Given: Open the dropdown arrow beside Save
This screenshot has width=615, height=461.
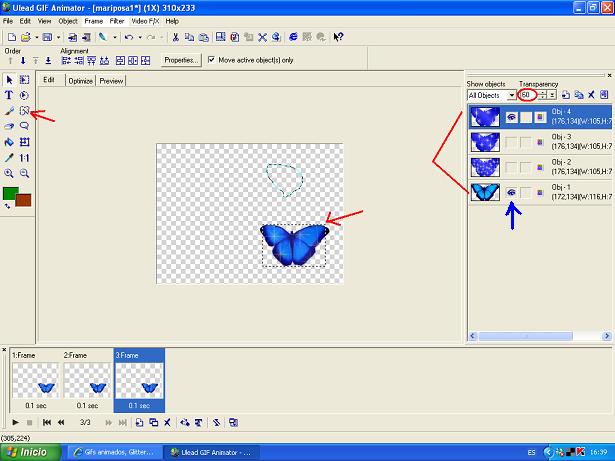Looking at the screenshot, I should [x=58, y=37].
